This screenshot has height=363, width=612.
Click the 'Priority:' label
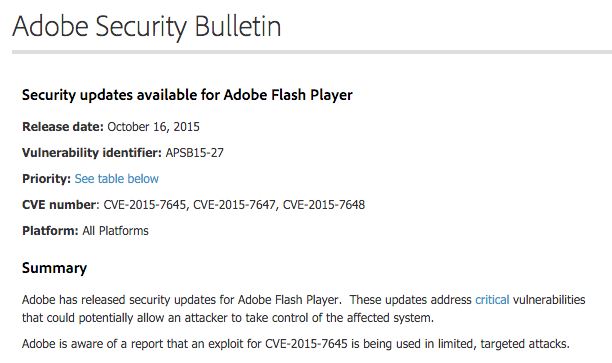click(46, 179)
